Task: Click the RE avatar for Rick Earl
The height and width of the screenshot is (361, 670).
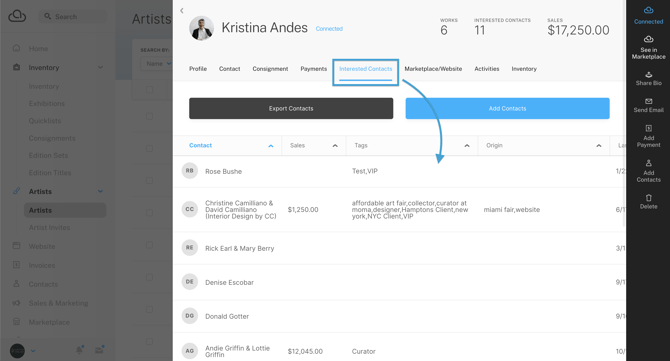Action: (189, 247)
